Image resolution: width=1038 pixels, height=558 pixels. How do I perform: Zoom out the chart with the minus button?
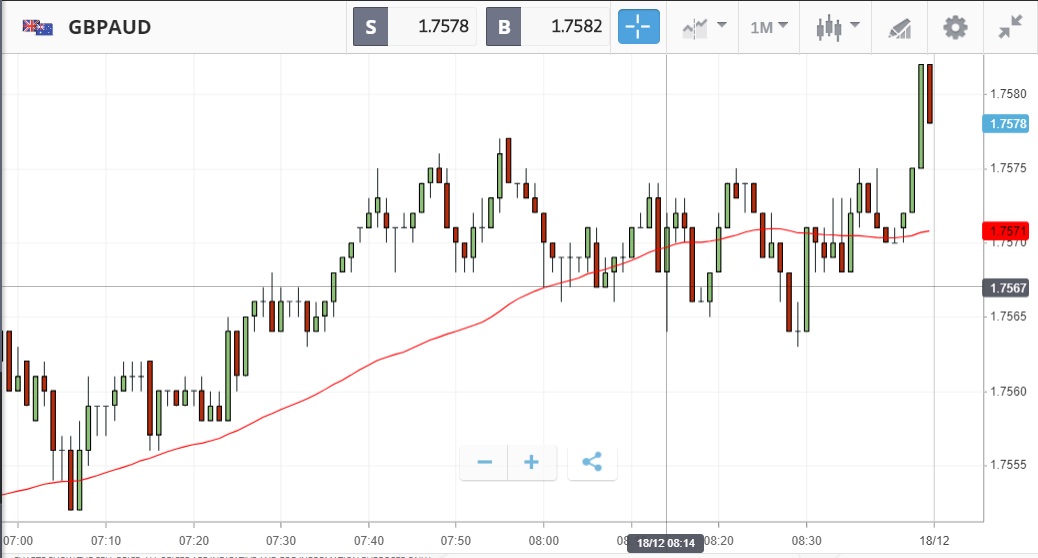point(485,462)
